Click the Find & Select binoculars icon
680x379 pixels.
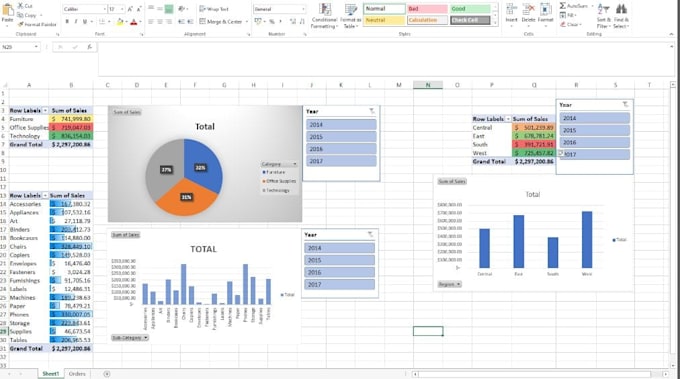621,9
